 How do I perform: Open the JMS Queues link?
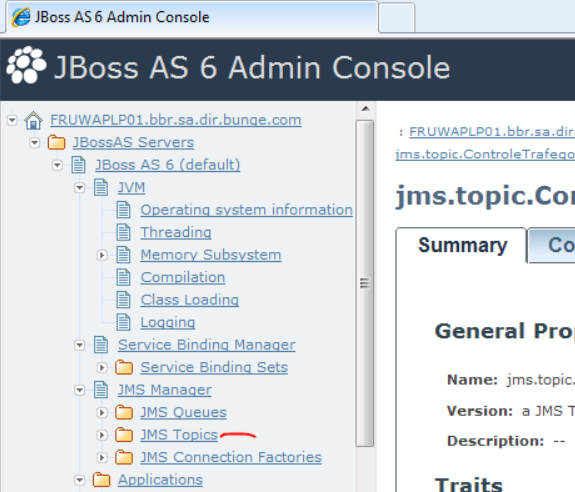point(183,412)
